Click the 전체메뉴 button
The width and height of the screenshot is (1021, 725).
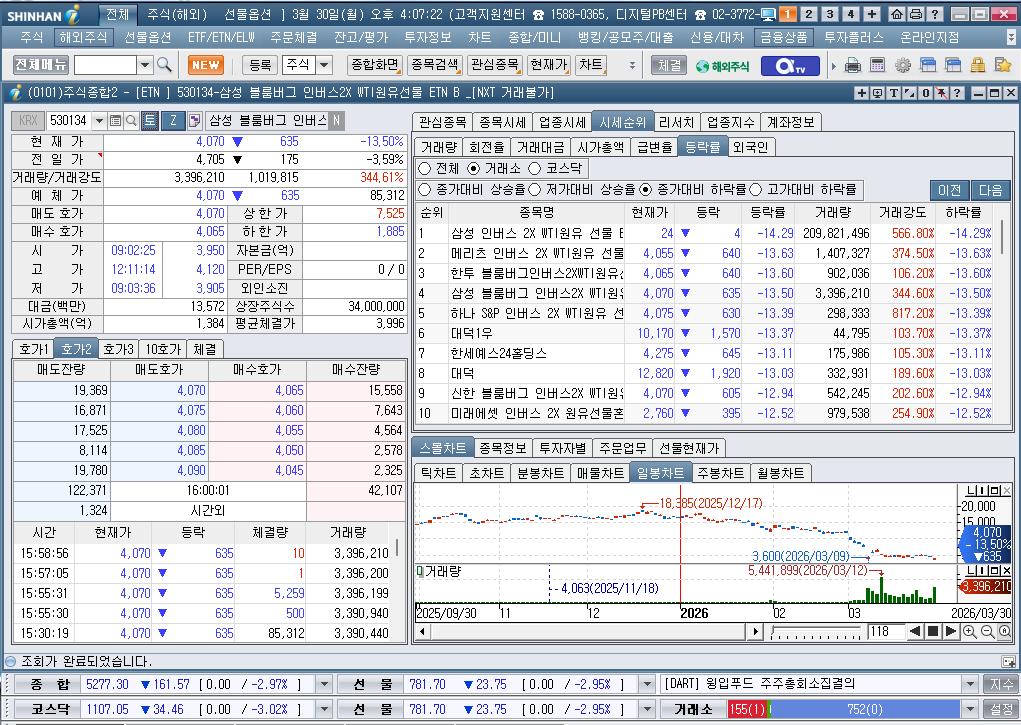click(x=40, y=64)
